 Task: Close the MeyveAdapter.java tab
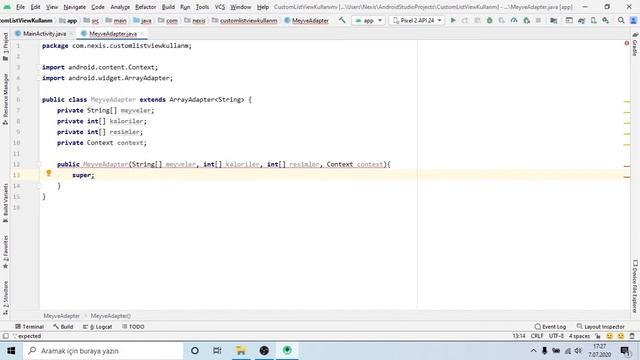click(x=142, y=33)
